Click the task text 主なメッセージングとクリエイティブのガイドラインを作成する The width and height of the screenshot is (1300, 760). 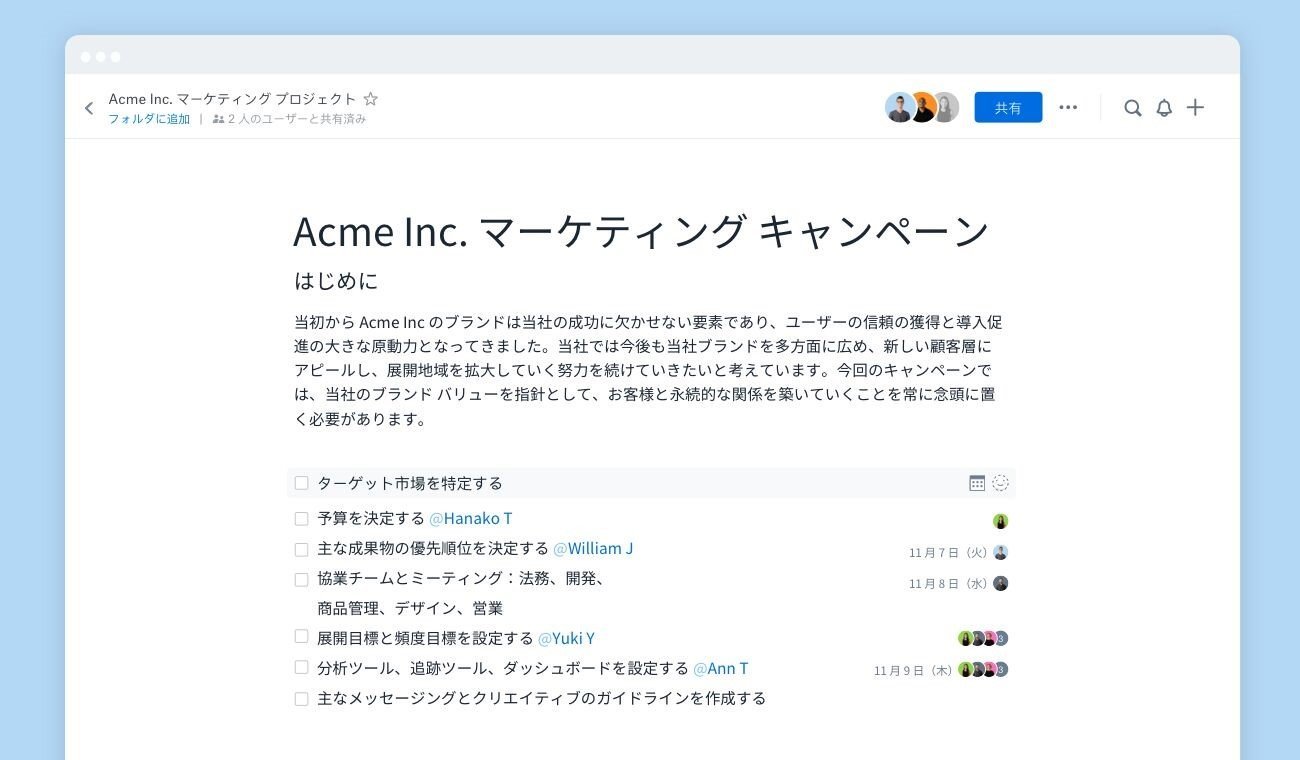pos(541,698)
